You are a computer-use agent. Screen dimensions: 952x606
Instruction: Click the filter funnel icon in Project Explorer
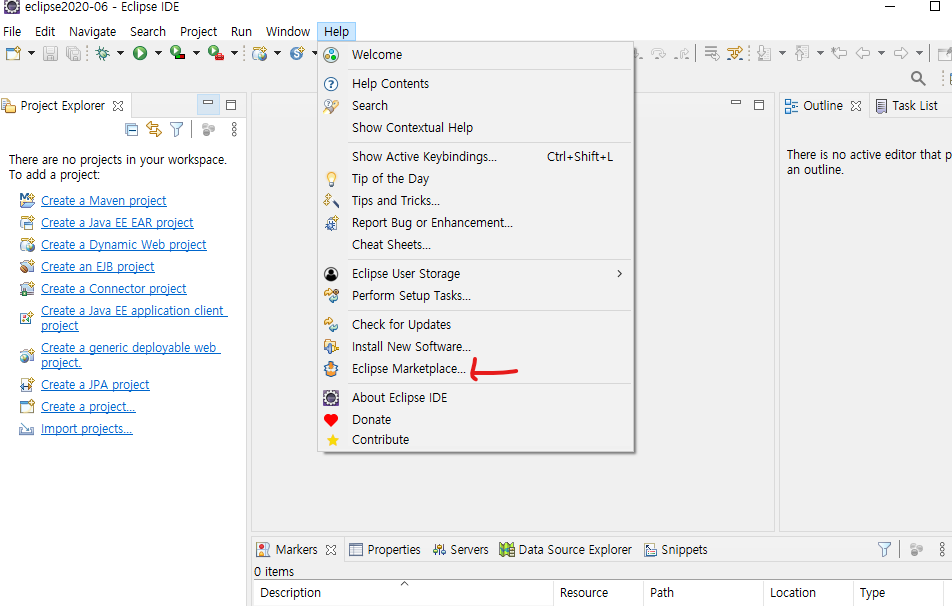click(x=176, y=129)
